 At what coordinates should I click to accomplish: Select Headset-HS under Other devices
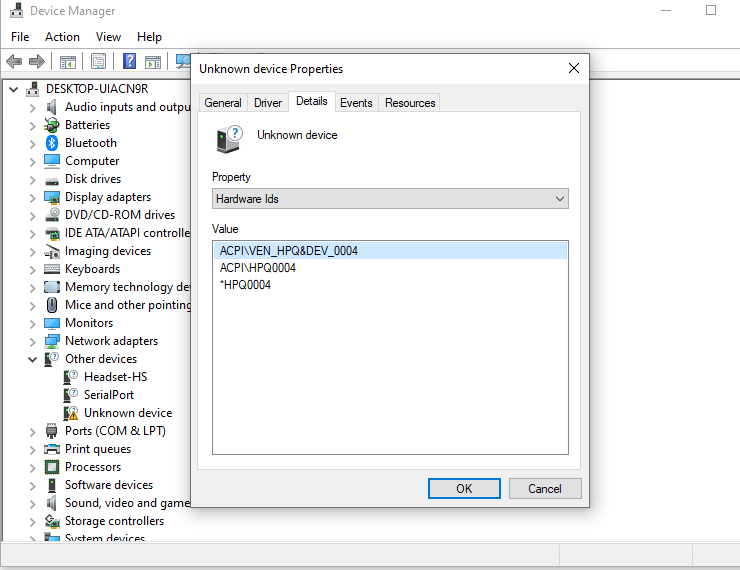point(116,377)
